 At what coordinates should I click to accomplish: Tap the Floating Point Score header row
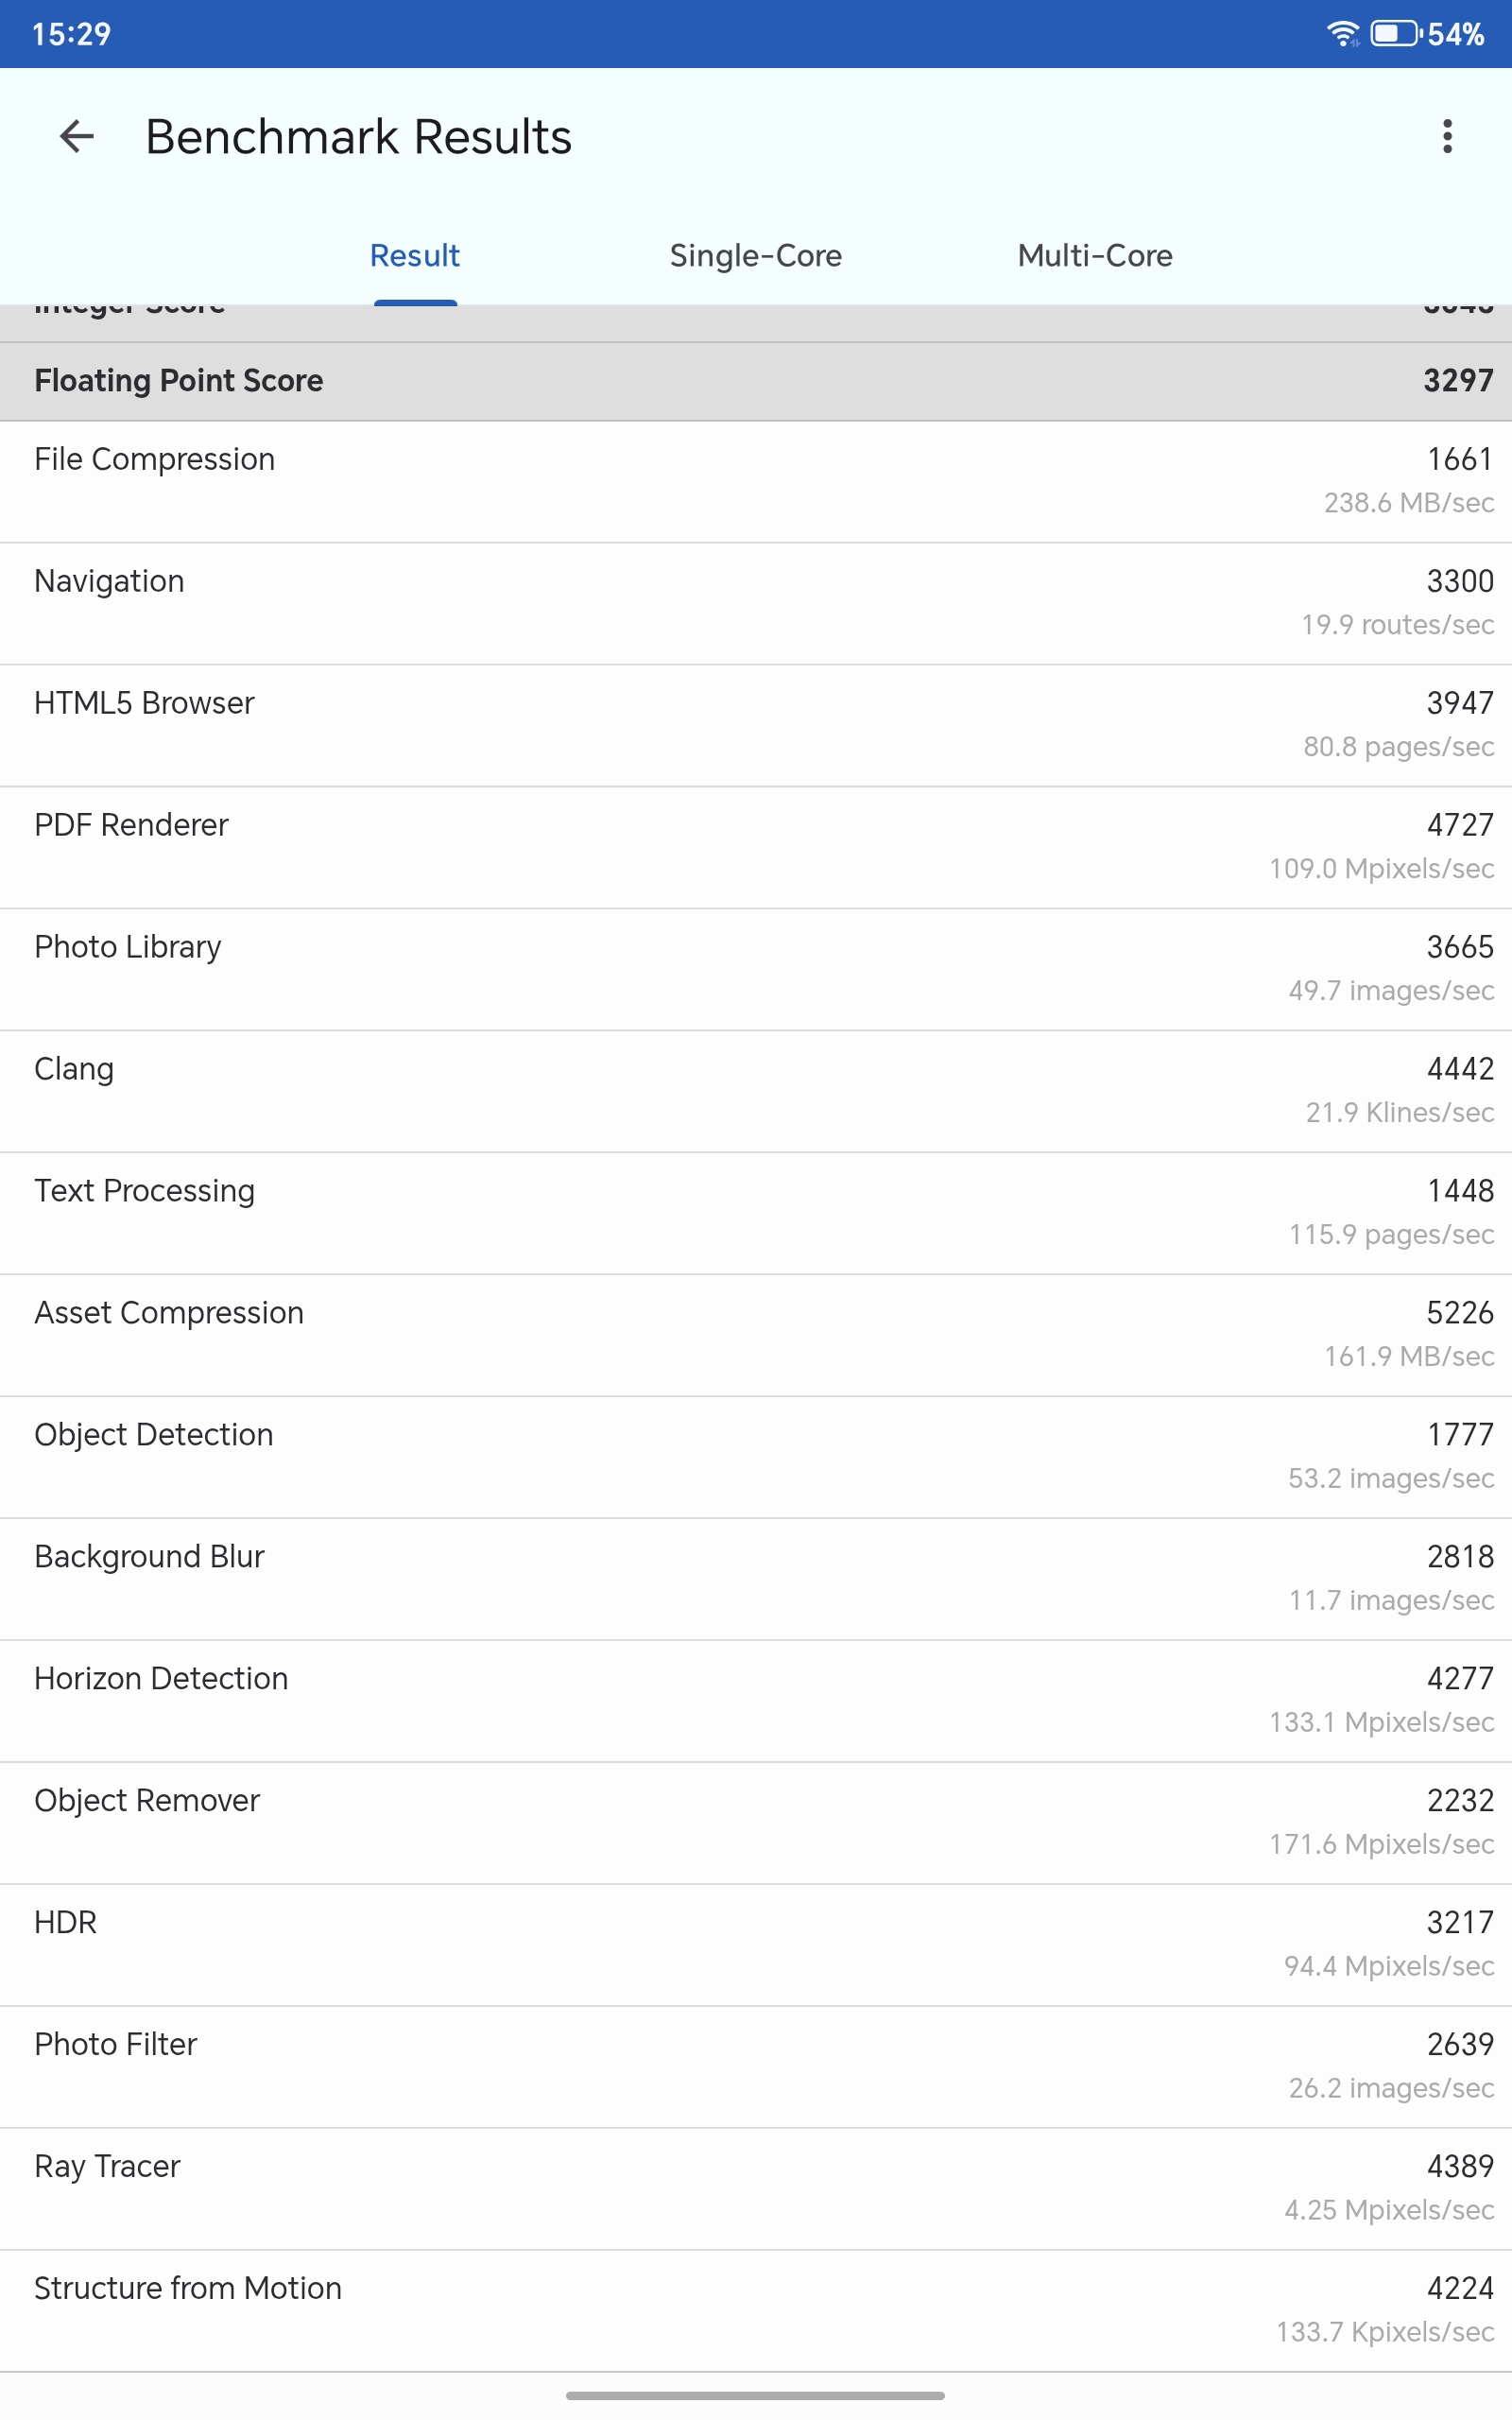click(756, 381)
